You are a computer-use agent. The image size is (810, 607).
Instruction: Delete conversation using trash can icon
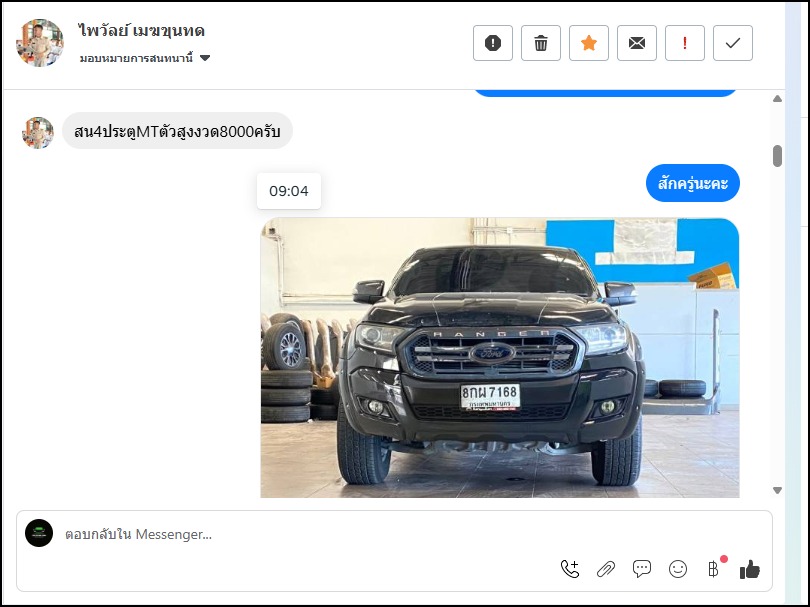(541, 43)
